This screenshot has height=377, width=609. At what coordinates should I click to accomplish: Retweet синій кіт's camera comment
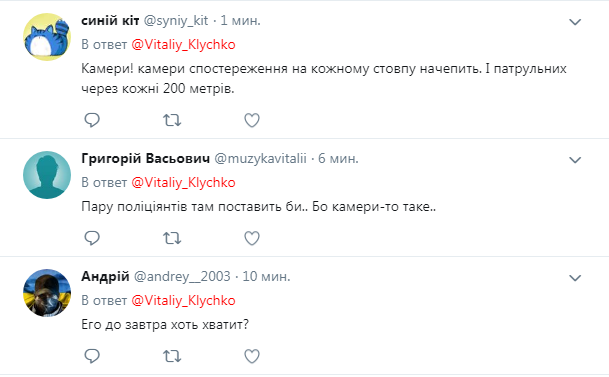pyautogui.click(x=172, y=120)
